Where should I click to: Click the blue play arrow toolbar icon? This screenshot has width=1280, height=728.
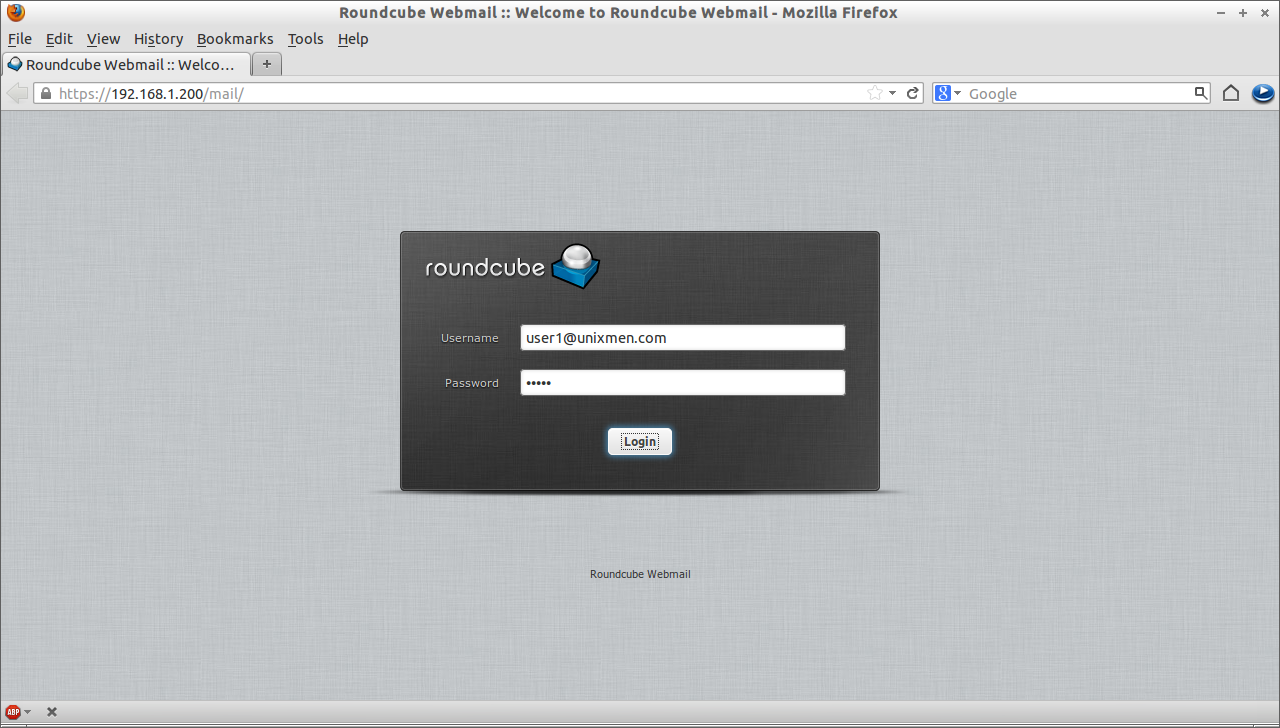pos(1263,93)
